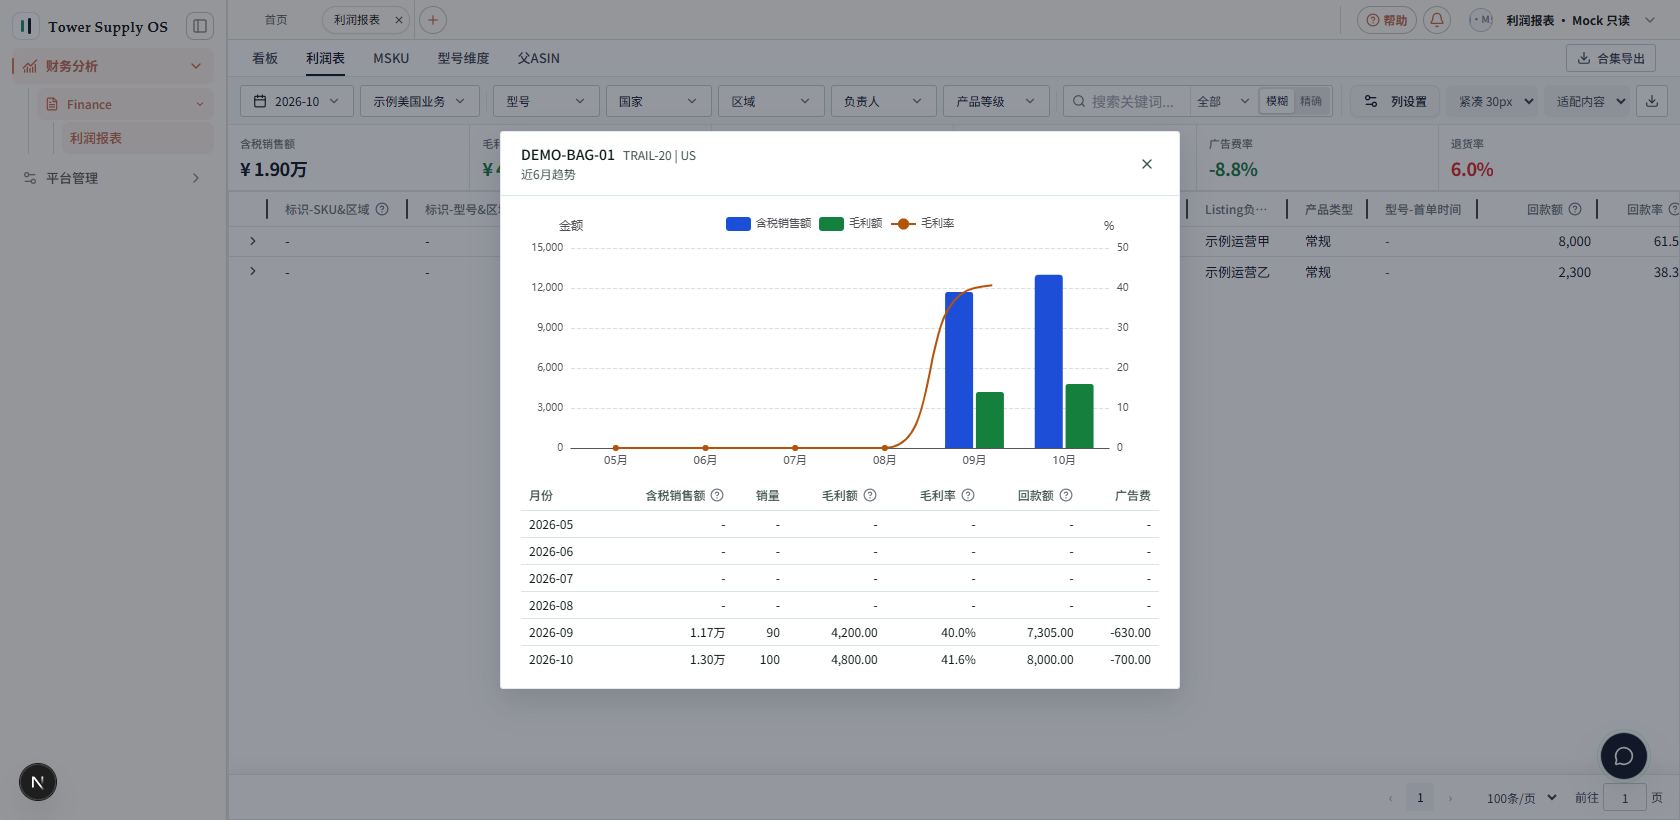
Task: Click help icon beside 毛利额 column header
Action: pyautogui.click(x=870, y=495)
